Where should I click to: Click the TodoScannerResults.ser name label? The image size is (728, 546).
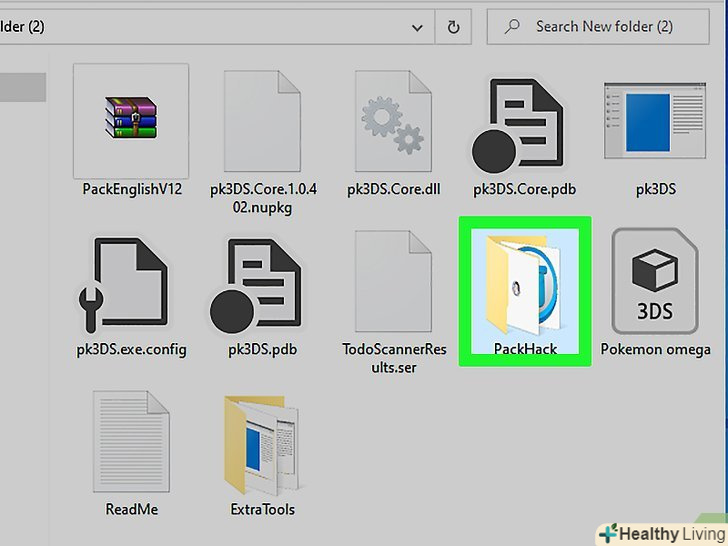pyautogui.click(x=394, y=358)
